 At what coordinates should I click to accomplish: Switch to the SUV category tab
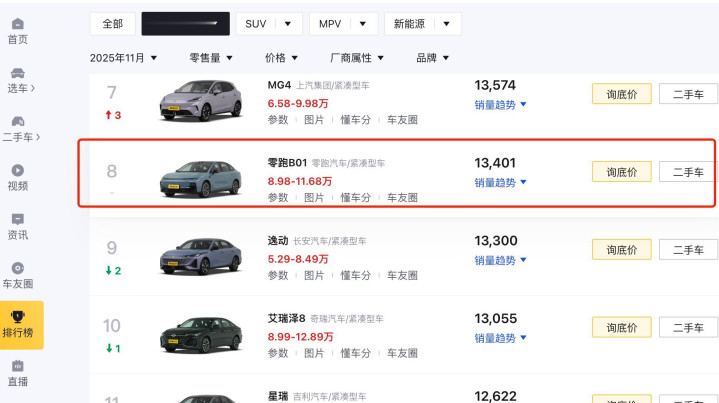coord(266,23)
